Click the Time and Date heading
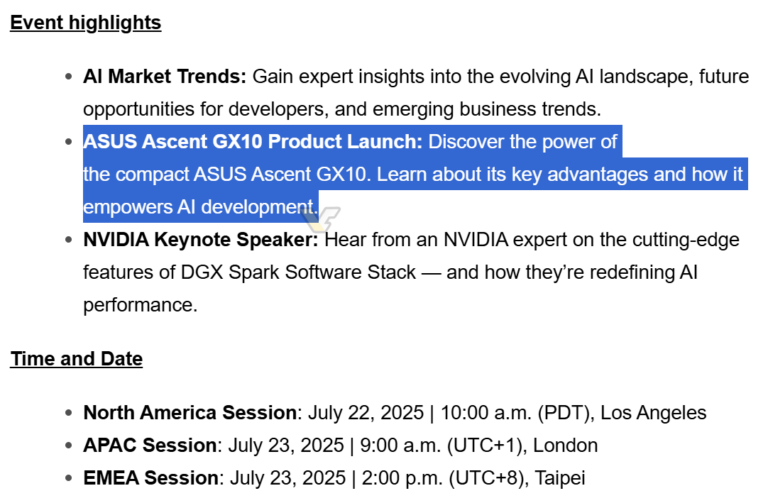The image size is (768, 503). click(x=76, y=359)
